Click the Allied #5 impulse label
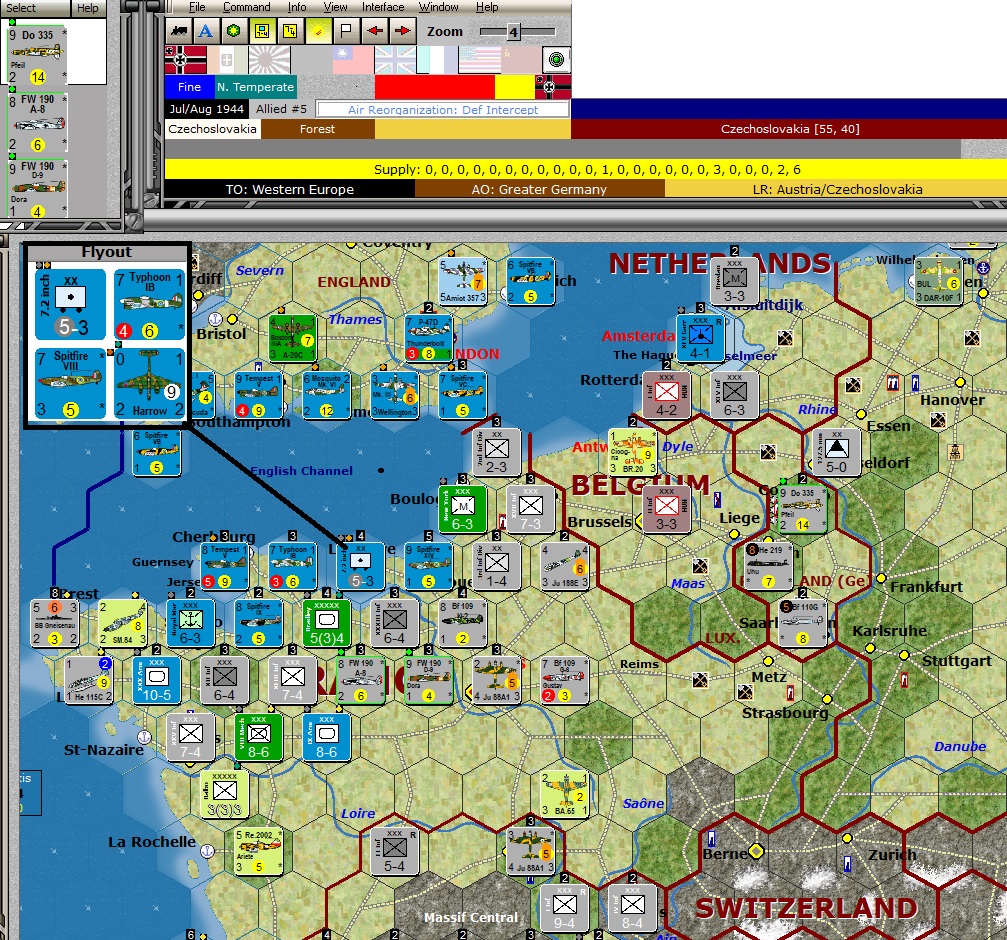The height and width of the screenshot is (940, 1007). point(281,109)
